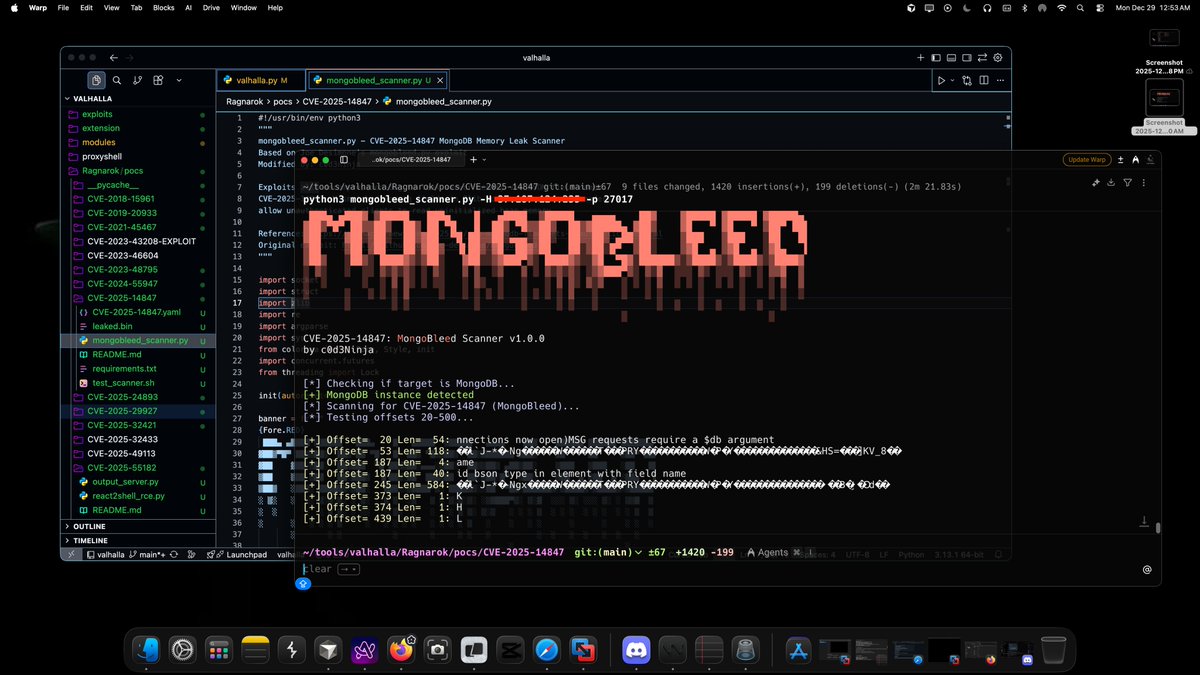Click the Update Warp button
Viewport: 1200px width, 675px height.
coord(1086,160)
